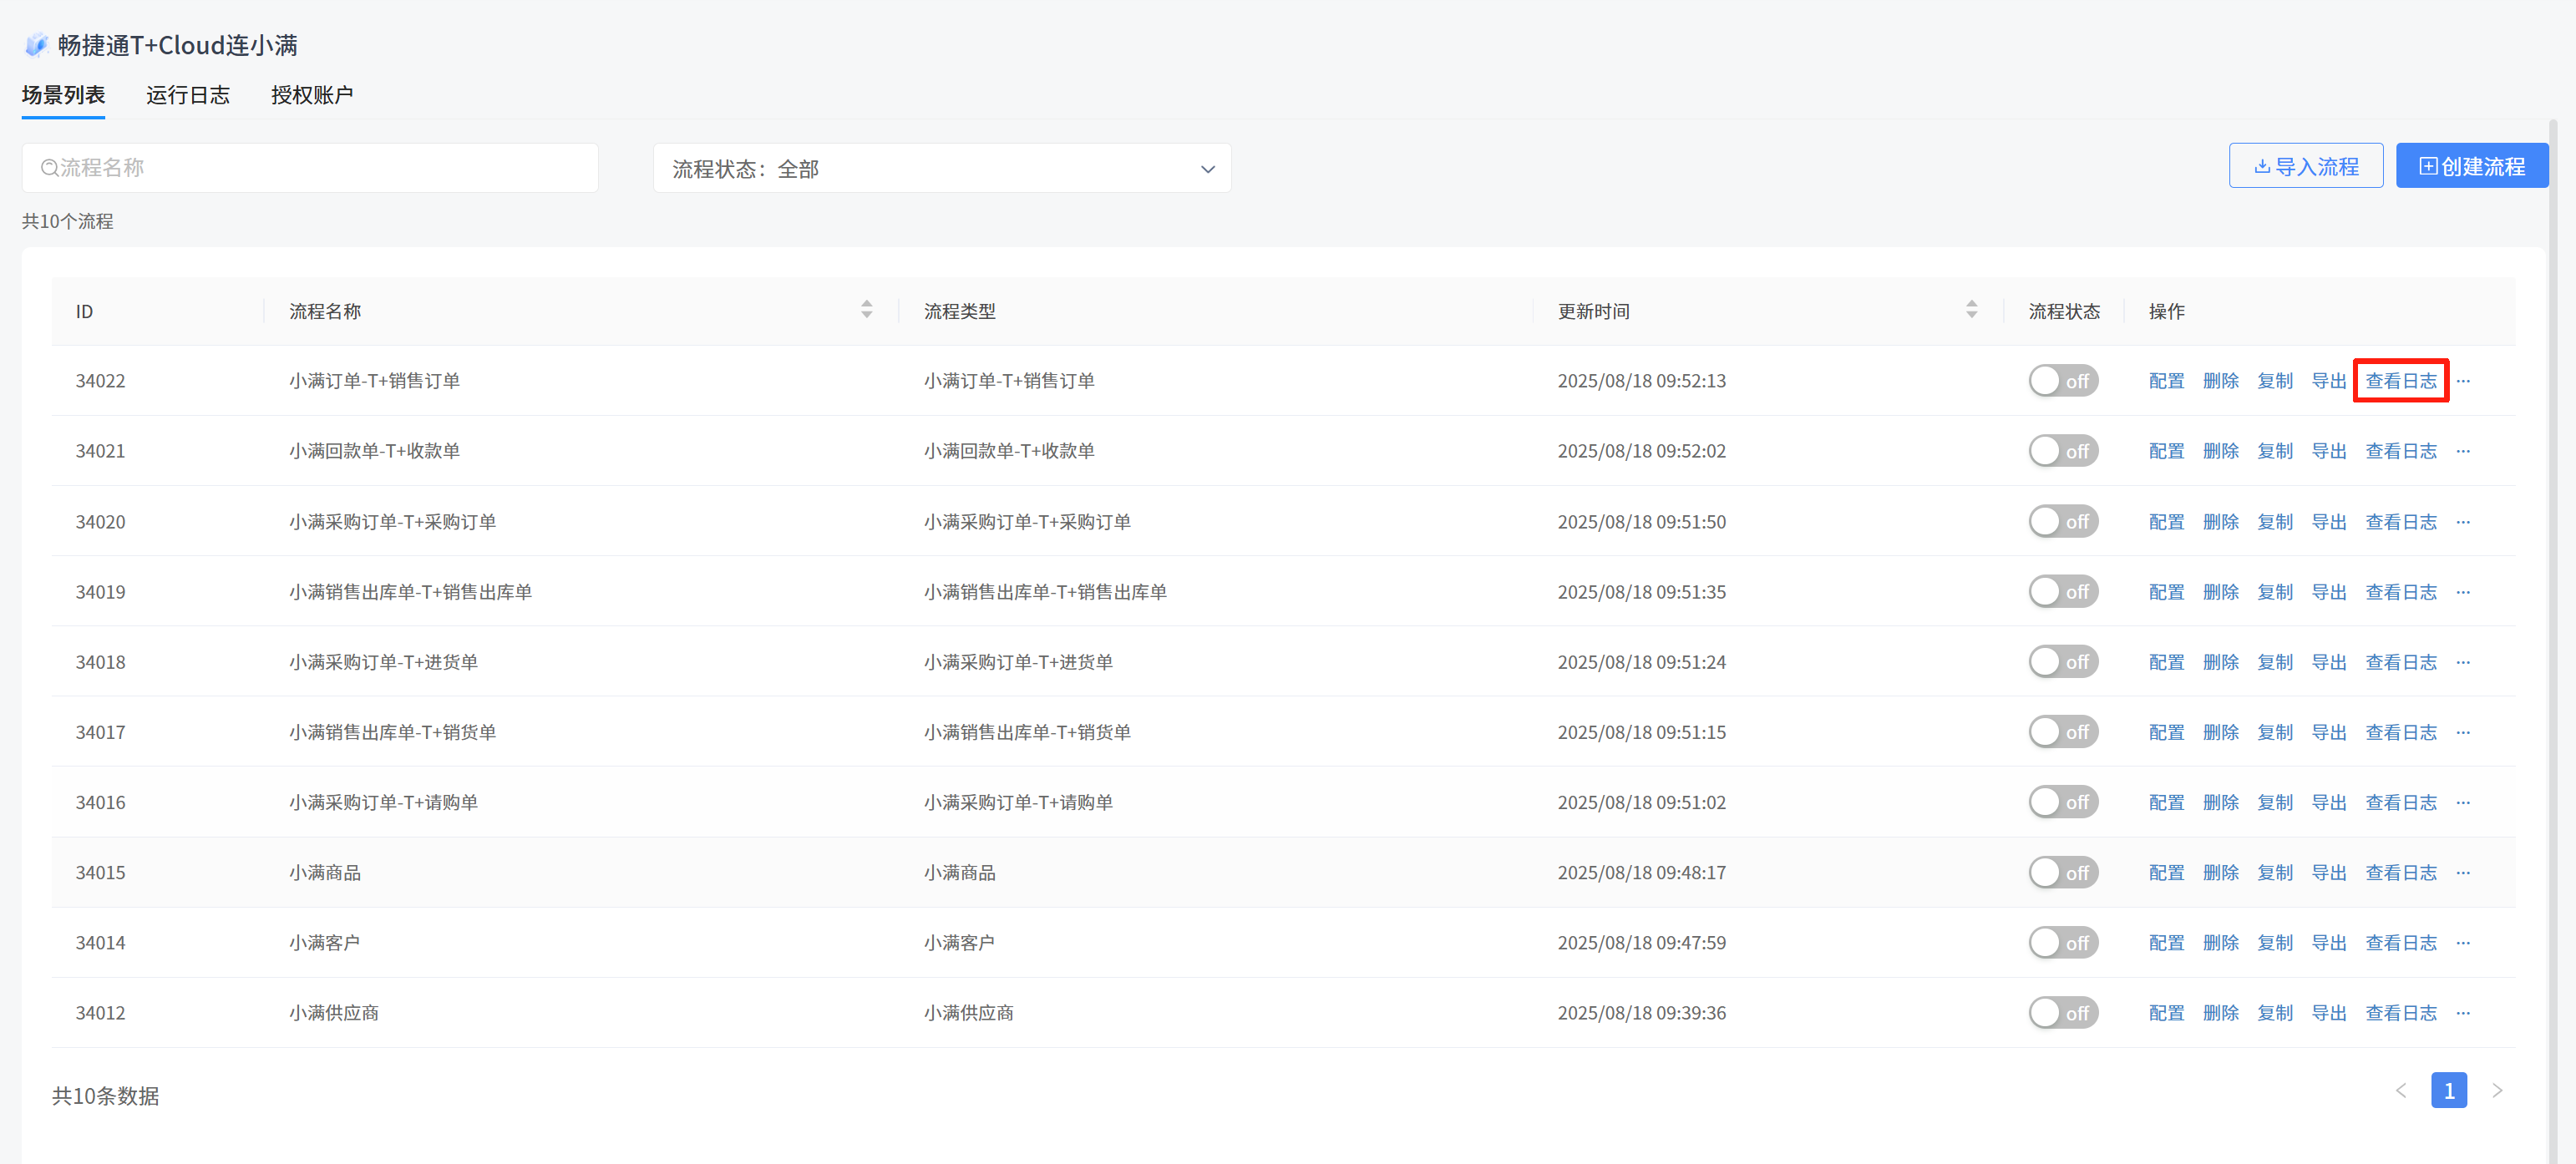Focus the 流程名称 search field
This screenshot has height=1164, width=2576.
pyautogui.click(x=310, y=168)
